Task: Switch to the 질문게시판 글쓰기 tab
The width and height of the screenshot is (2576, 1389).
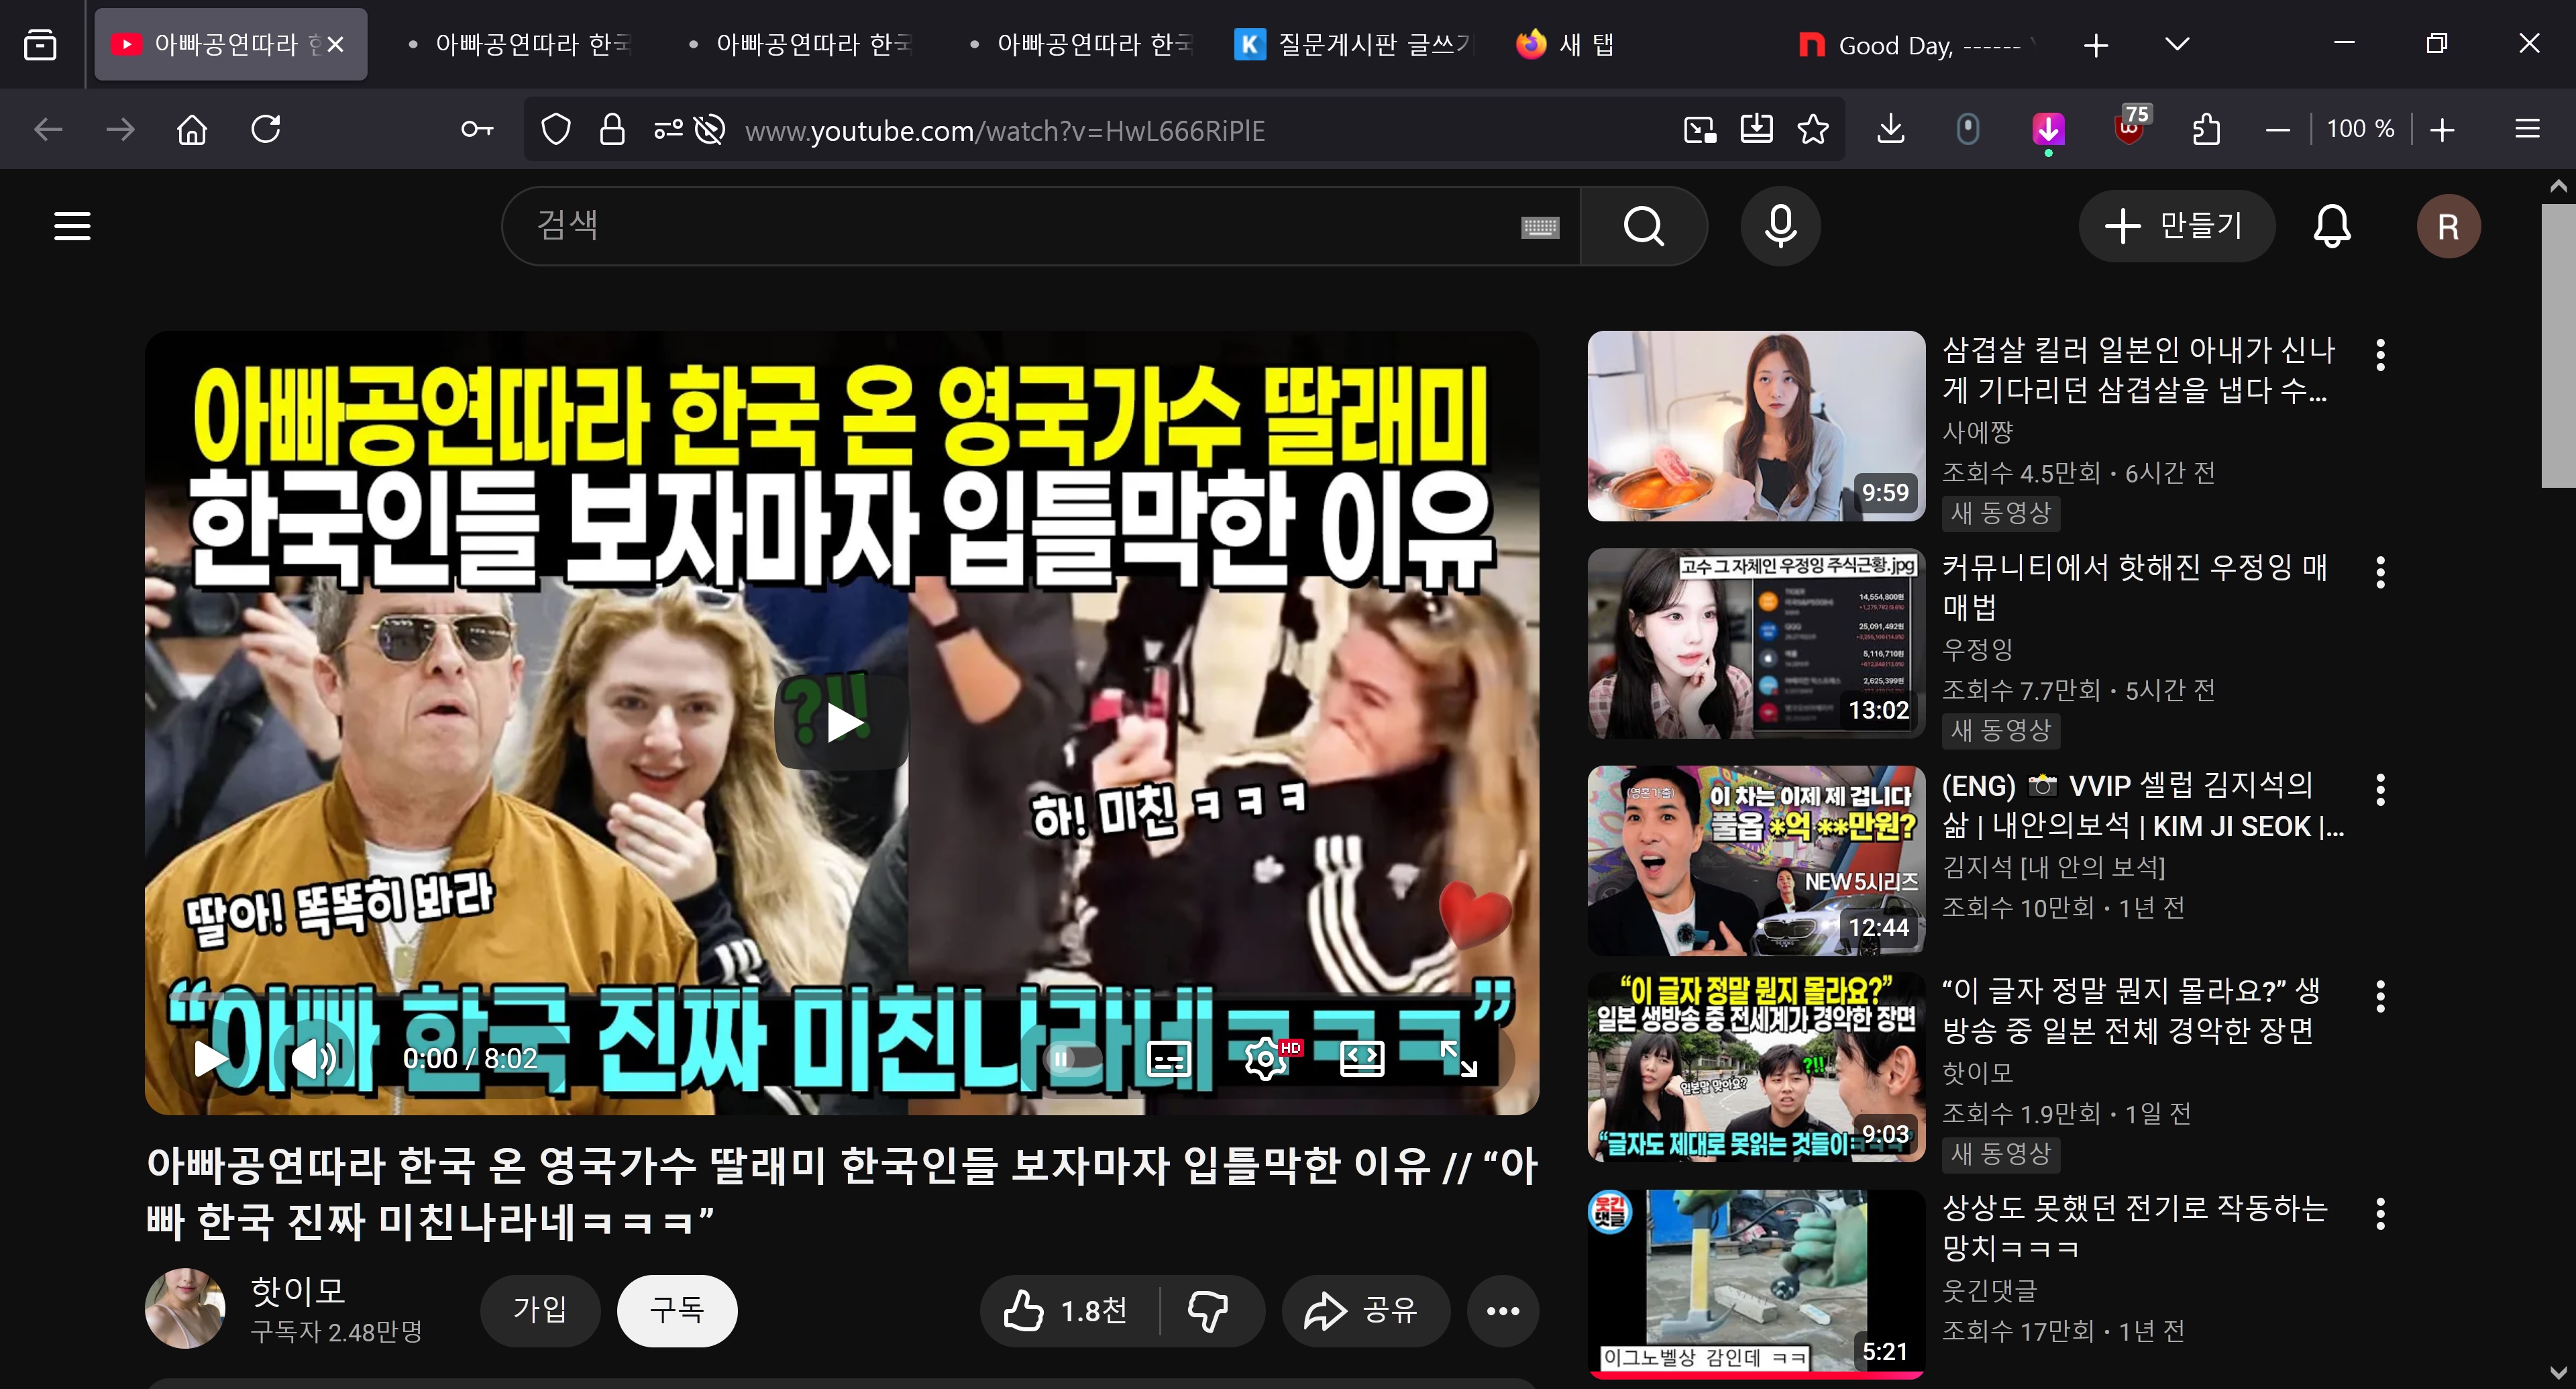Action: pos(1352,44)
